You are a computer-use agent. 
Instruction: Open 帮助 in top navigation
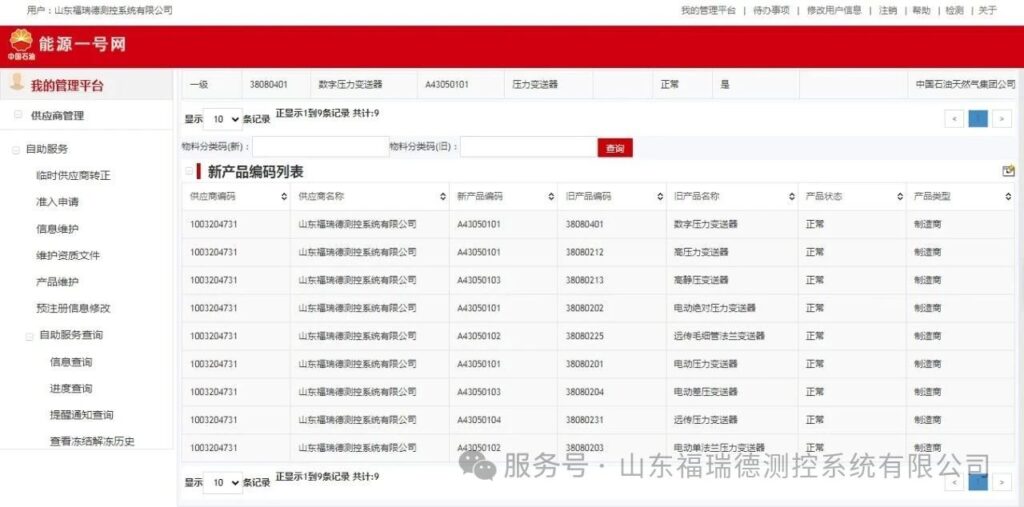point(921,10)
